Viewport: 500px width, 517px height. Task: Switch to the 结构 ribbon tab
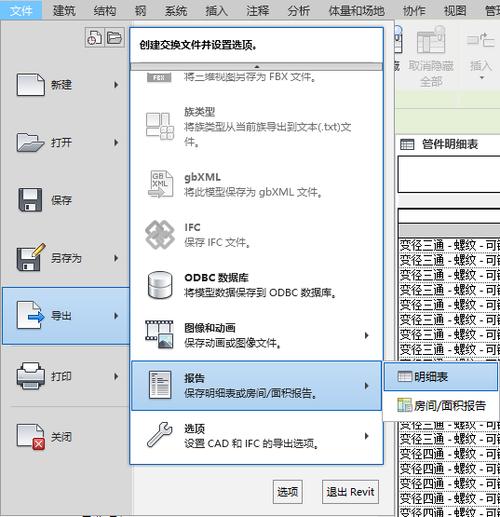coord(105,11)
